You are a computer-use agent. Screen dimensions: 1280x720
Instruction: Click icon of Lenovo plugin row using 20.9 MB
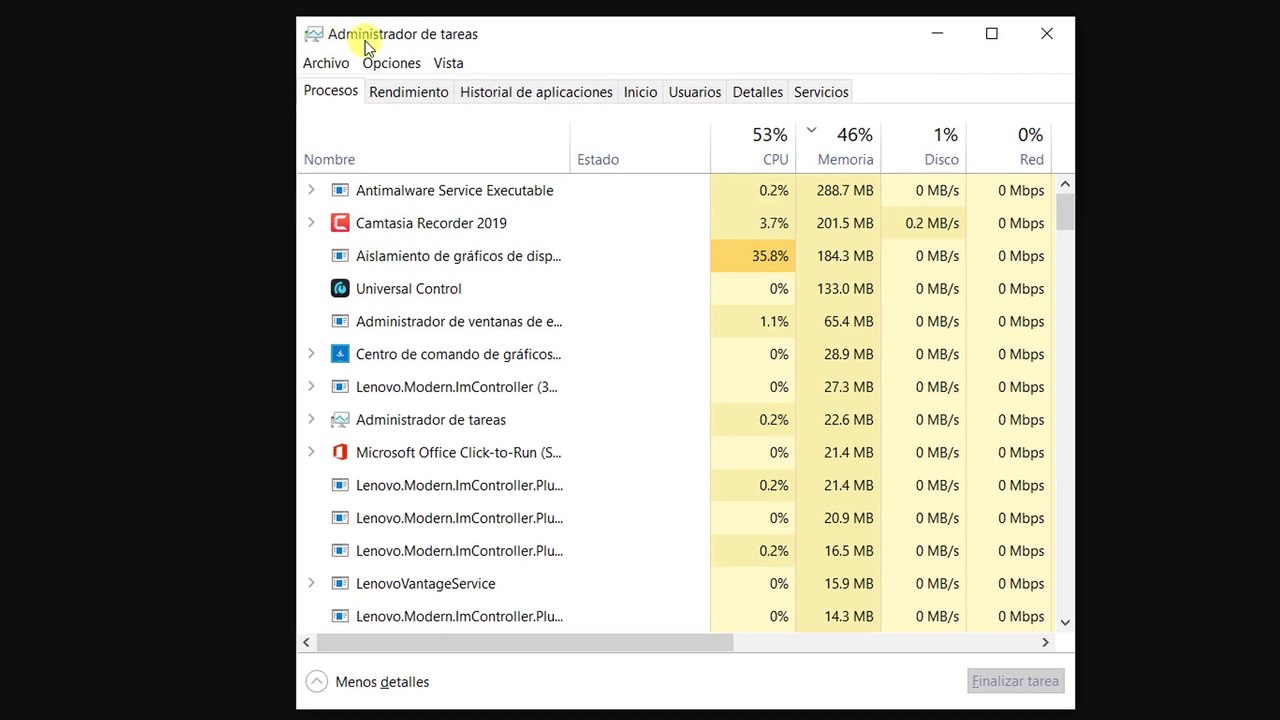340,518
